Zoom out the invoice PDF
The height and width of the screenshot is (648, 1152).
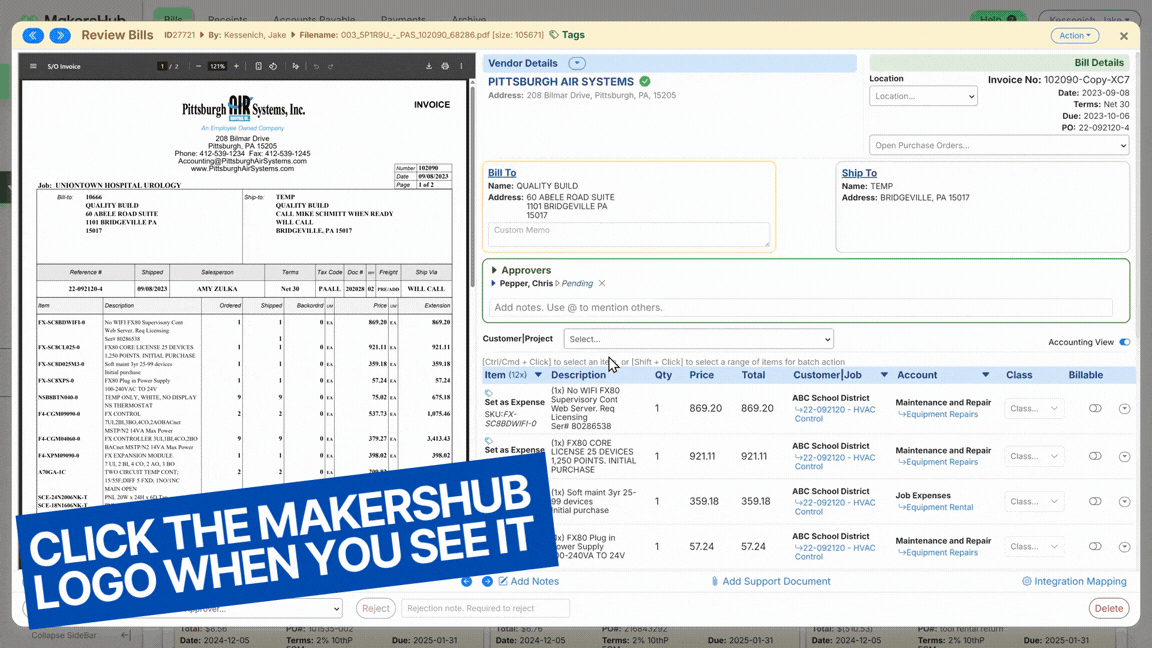[x=198, y=66]
